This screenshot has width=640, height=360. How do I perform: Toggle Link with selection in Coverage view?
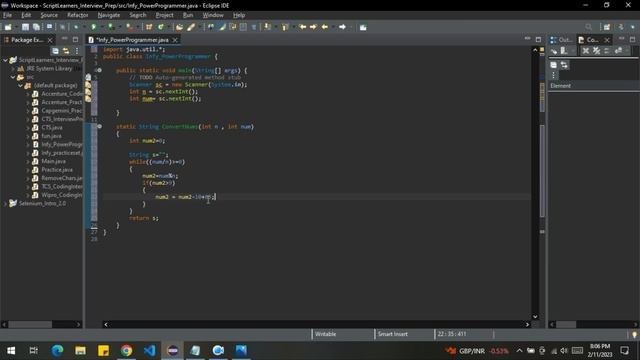pyautogui.click(x=564, y=65)
